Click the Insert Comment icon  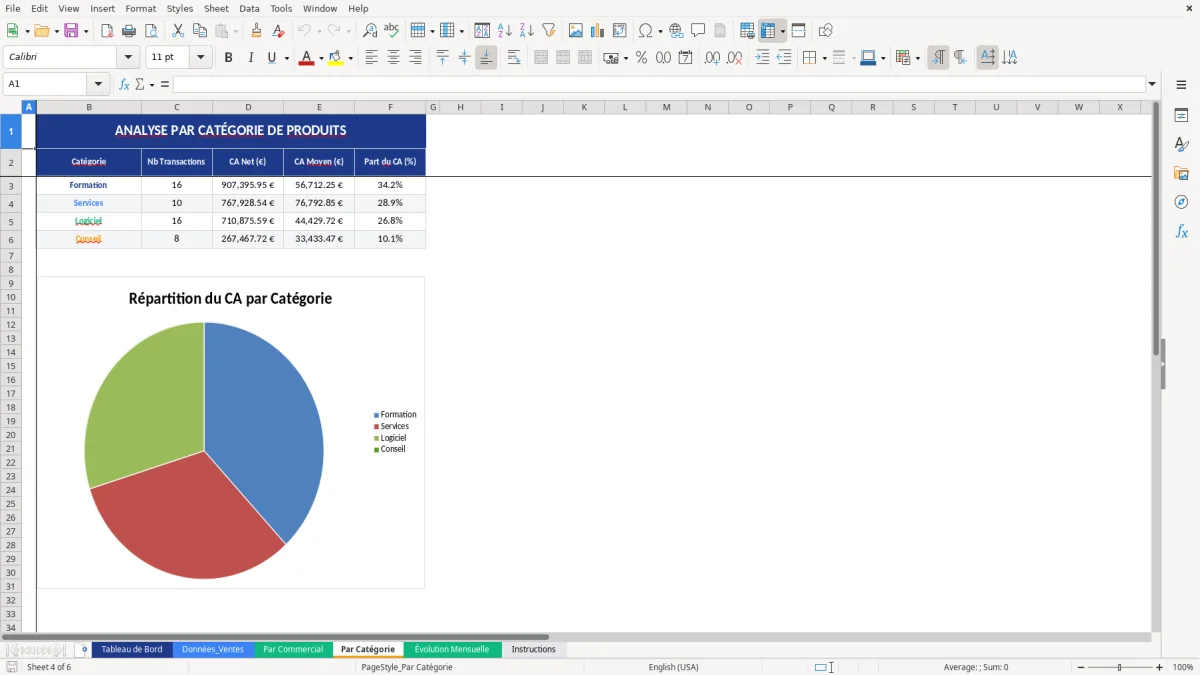click(x=699, y=30)
